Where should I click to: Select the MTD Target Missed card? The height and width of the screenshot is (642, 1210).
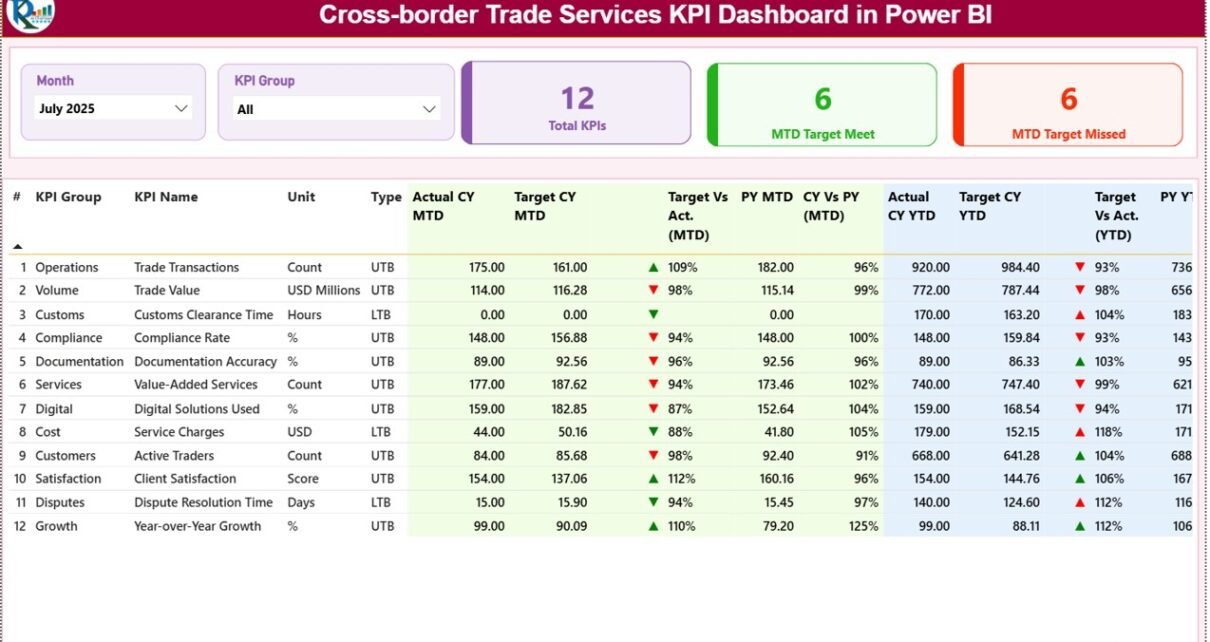(x=1068, y=104)
